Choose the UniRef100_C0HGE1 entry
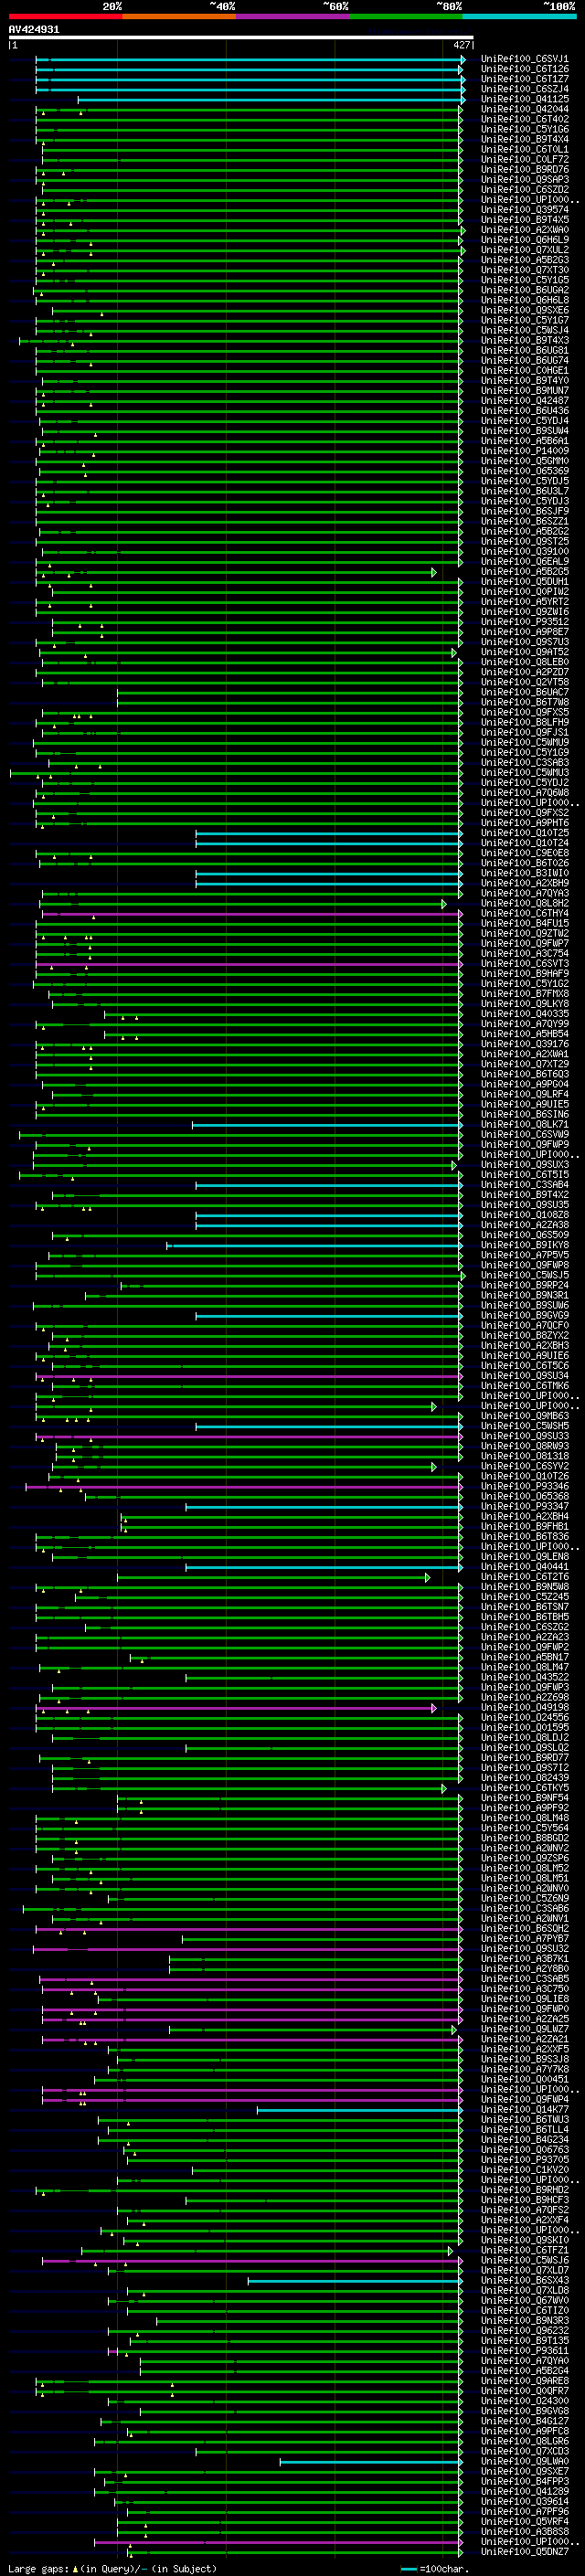 (524, 371)
